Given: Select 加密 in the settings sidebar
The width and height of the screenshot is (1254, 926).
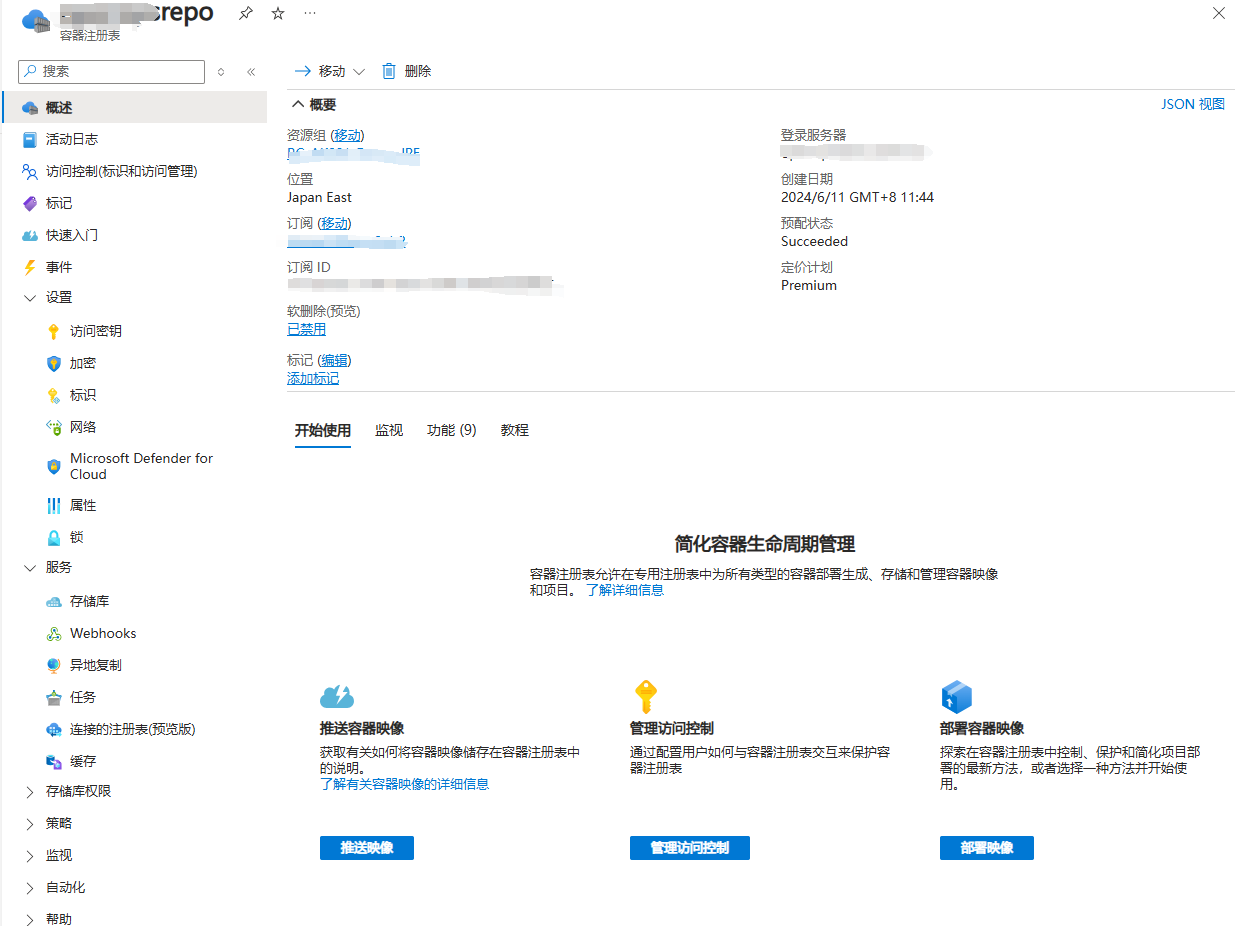Looking at the screenshot, I should coord(81,363).
